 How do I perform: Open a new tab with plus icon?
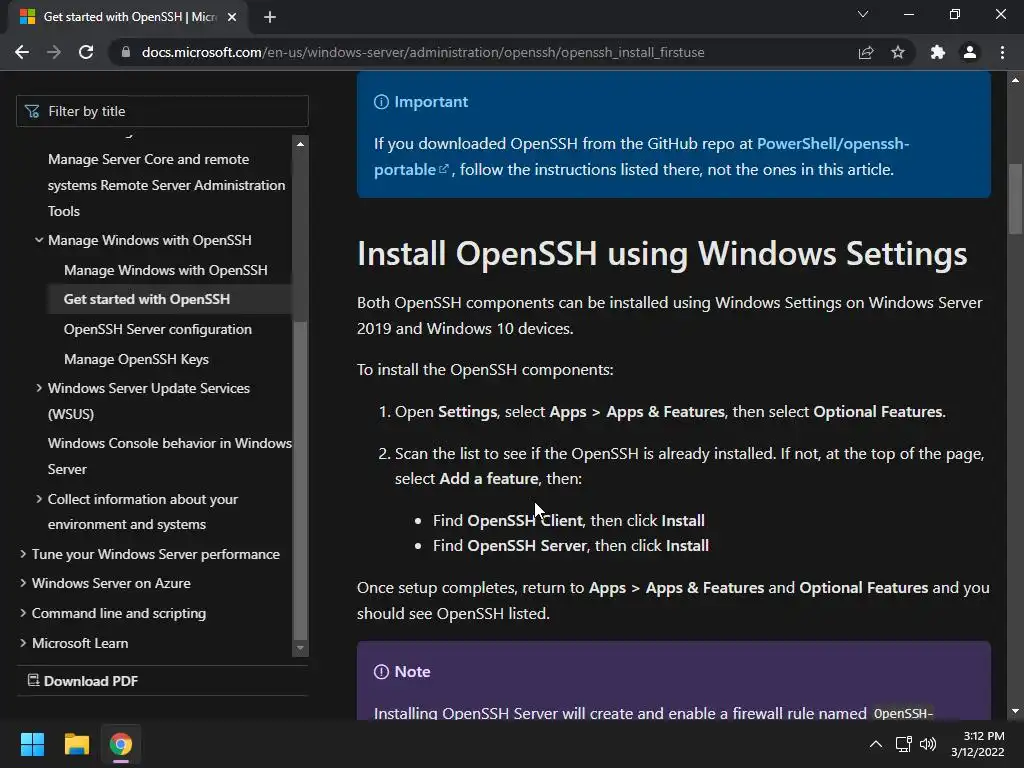270,16
